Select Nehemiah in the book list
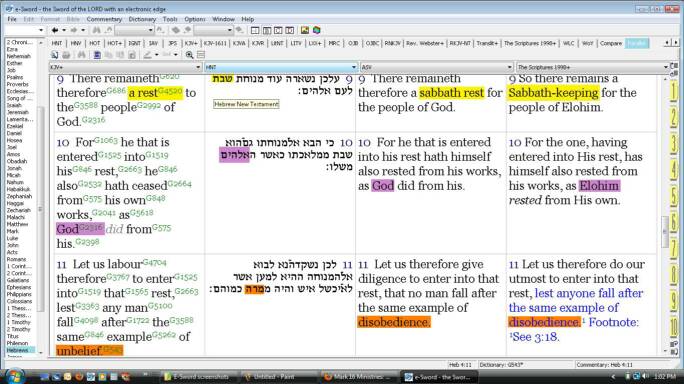Screen dimensions: 684x384 tap(19, 56)
